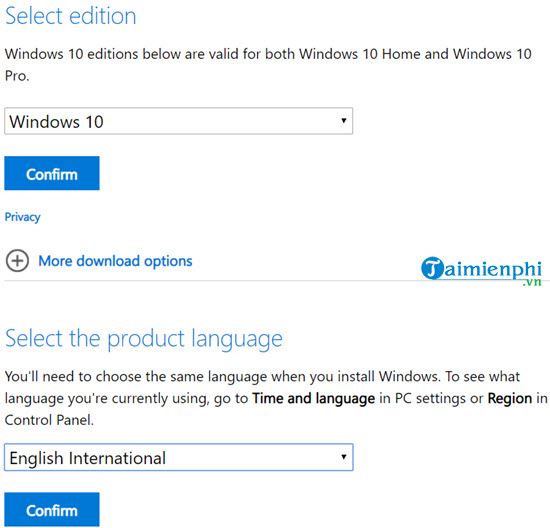Click the bold Time and language text
The image size is (550, 528).
[314, 399]
